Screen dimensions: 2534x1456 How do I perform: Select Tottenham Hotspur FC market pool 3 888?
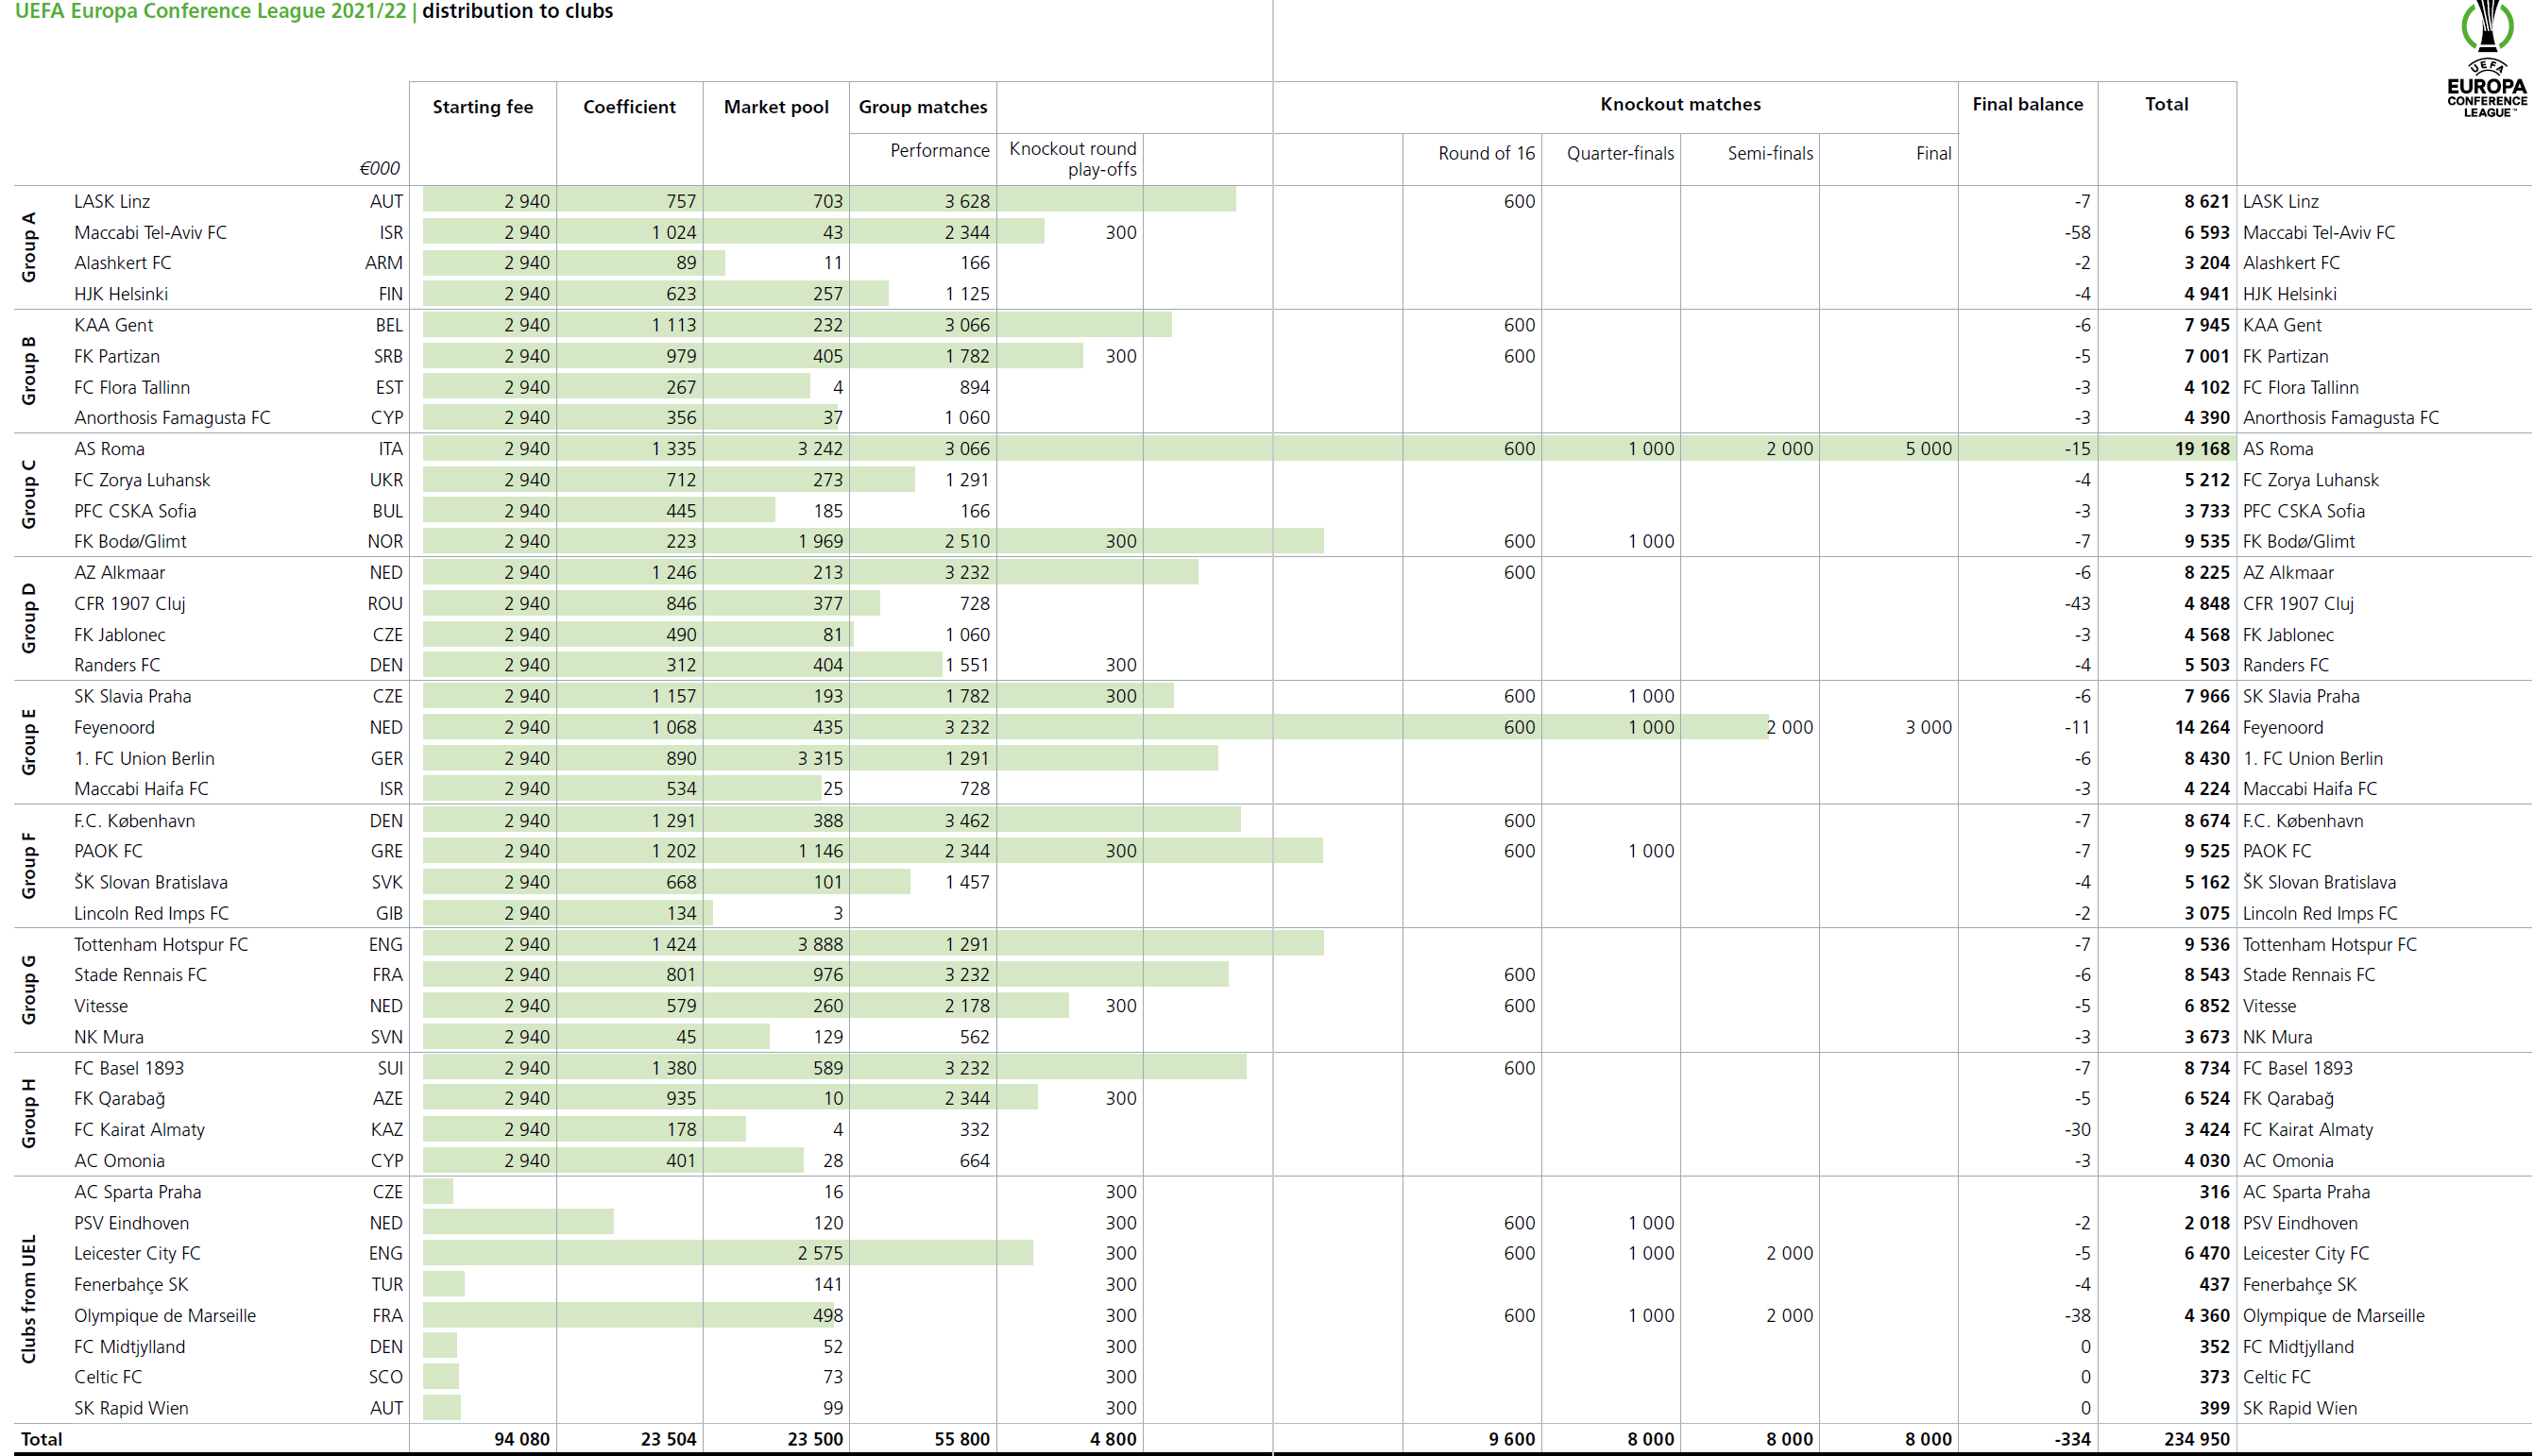point(820,944)
